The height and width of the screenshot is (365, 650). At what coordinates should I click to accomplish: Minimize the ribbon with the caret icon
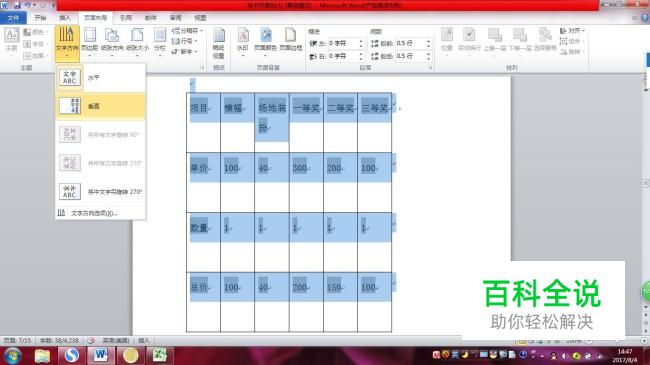(635, 18)
